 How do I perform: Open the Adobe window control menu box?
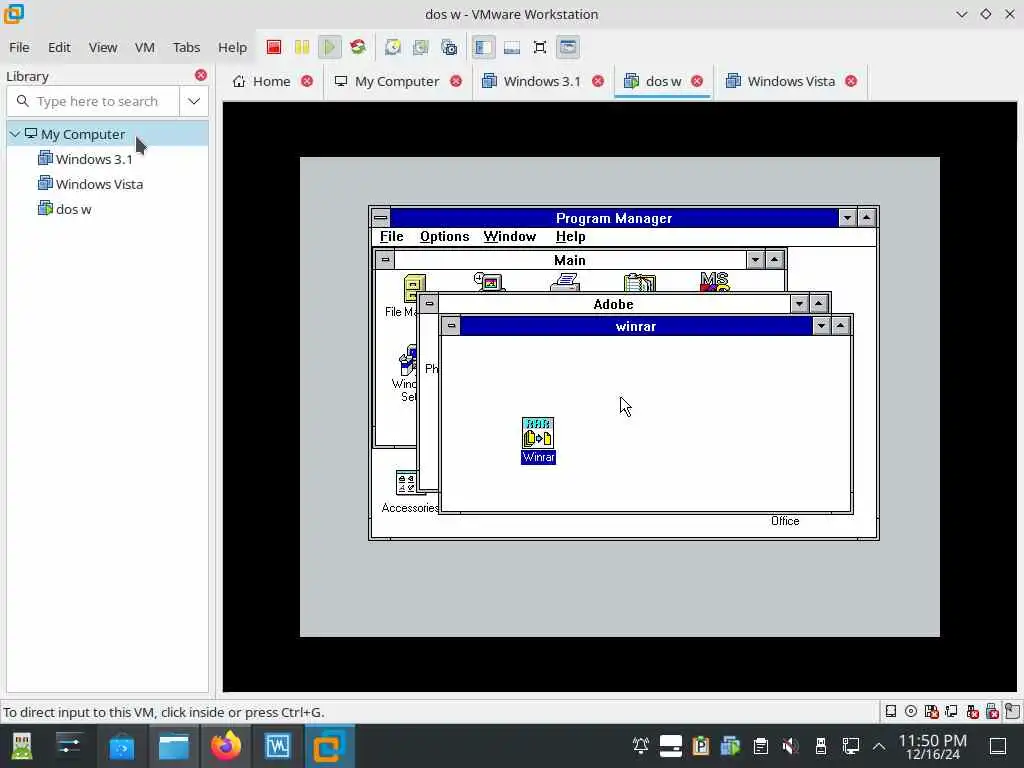[x=429, y=303]
